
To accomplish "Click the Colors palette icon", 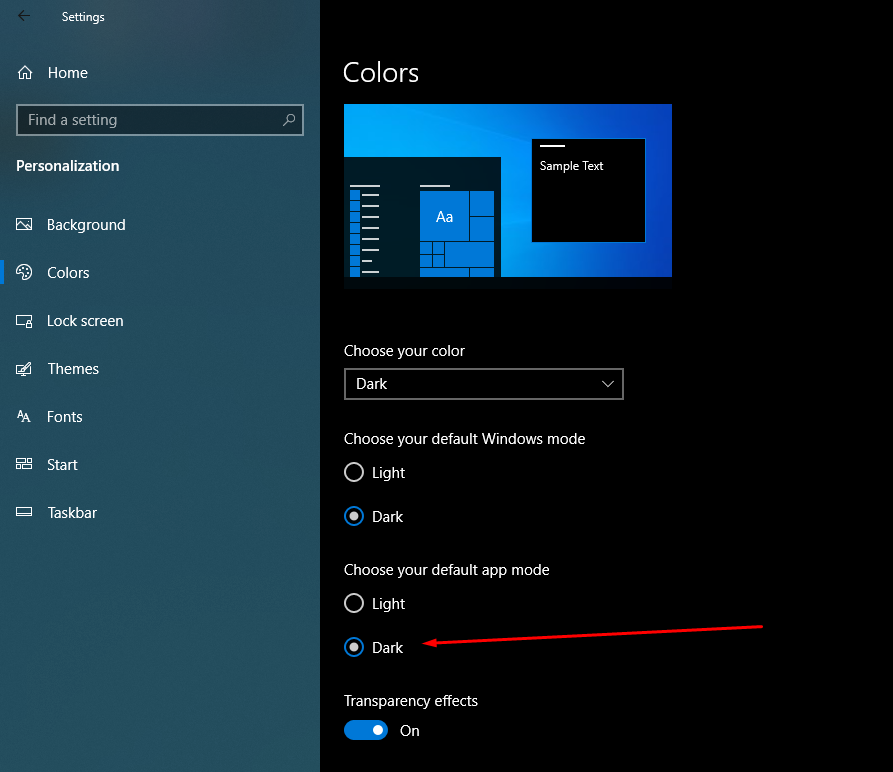I will pos(24,272).
